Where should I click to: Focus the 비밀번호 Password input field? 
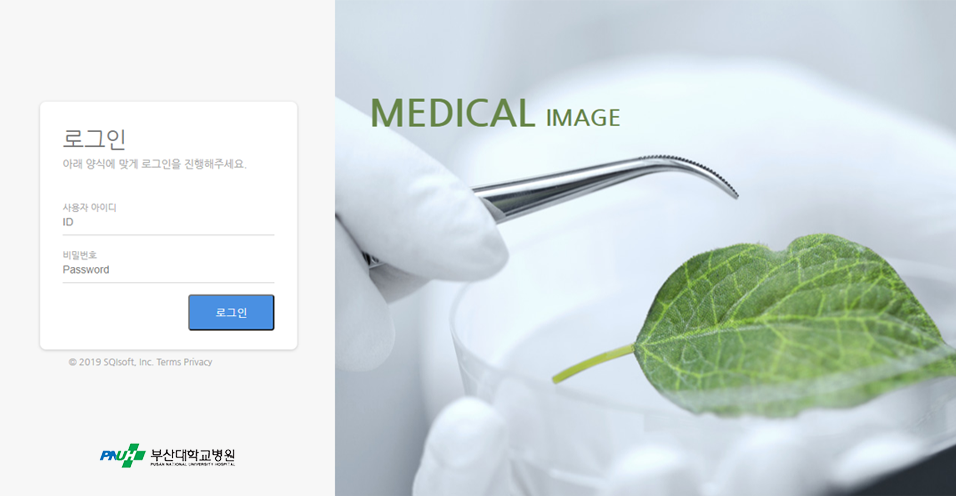point(168,270)
